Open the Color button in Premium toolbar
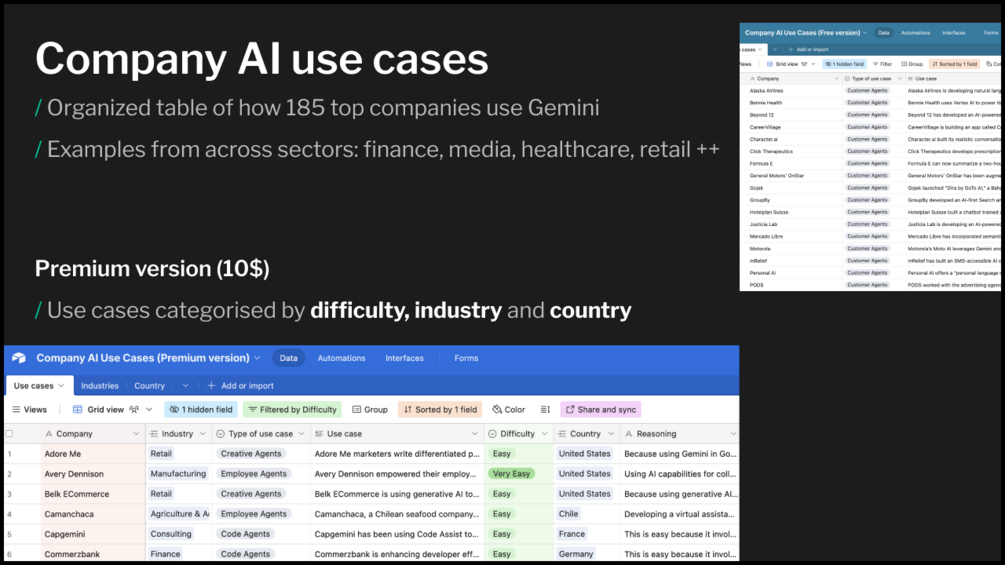Image resolution: width=1005 pixels, height=565 pixels. (508, 409)
